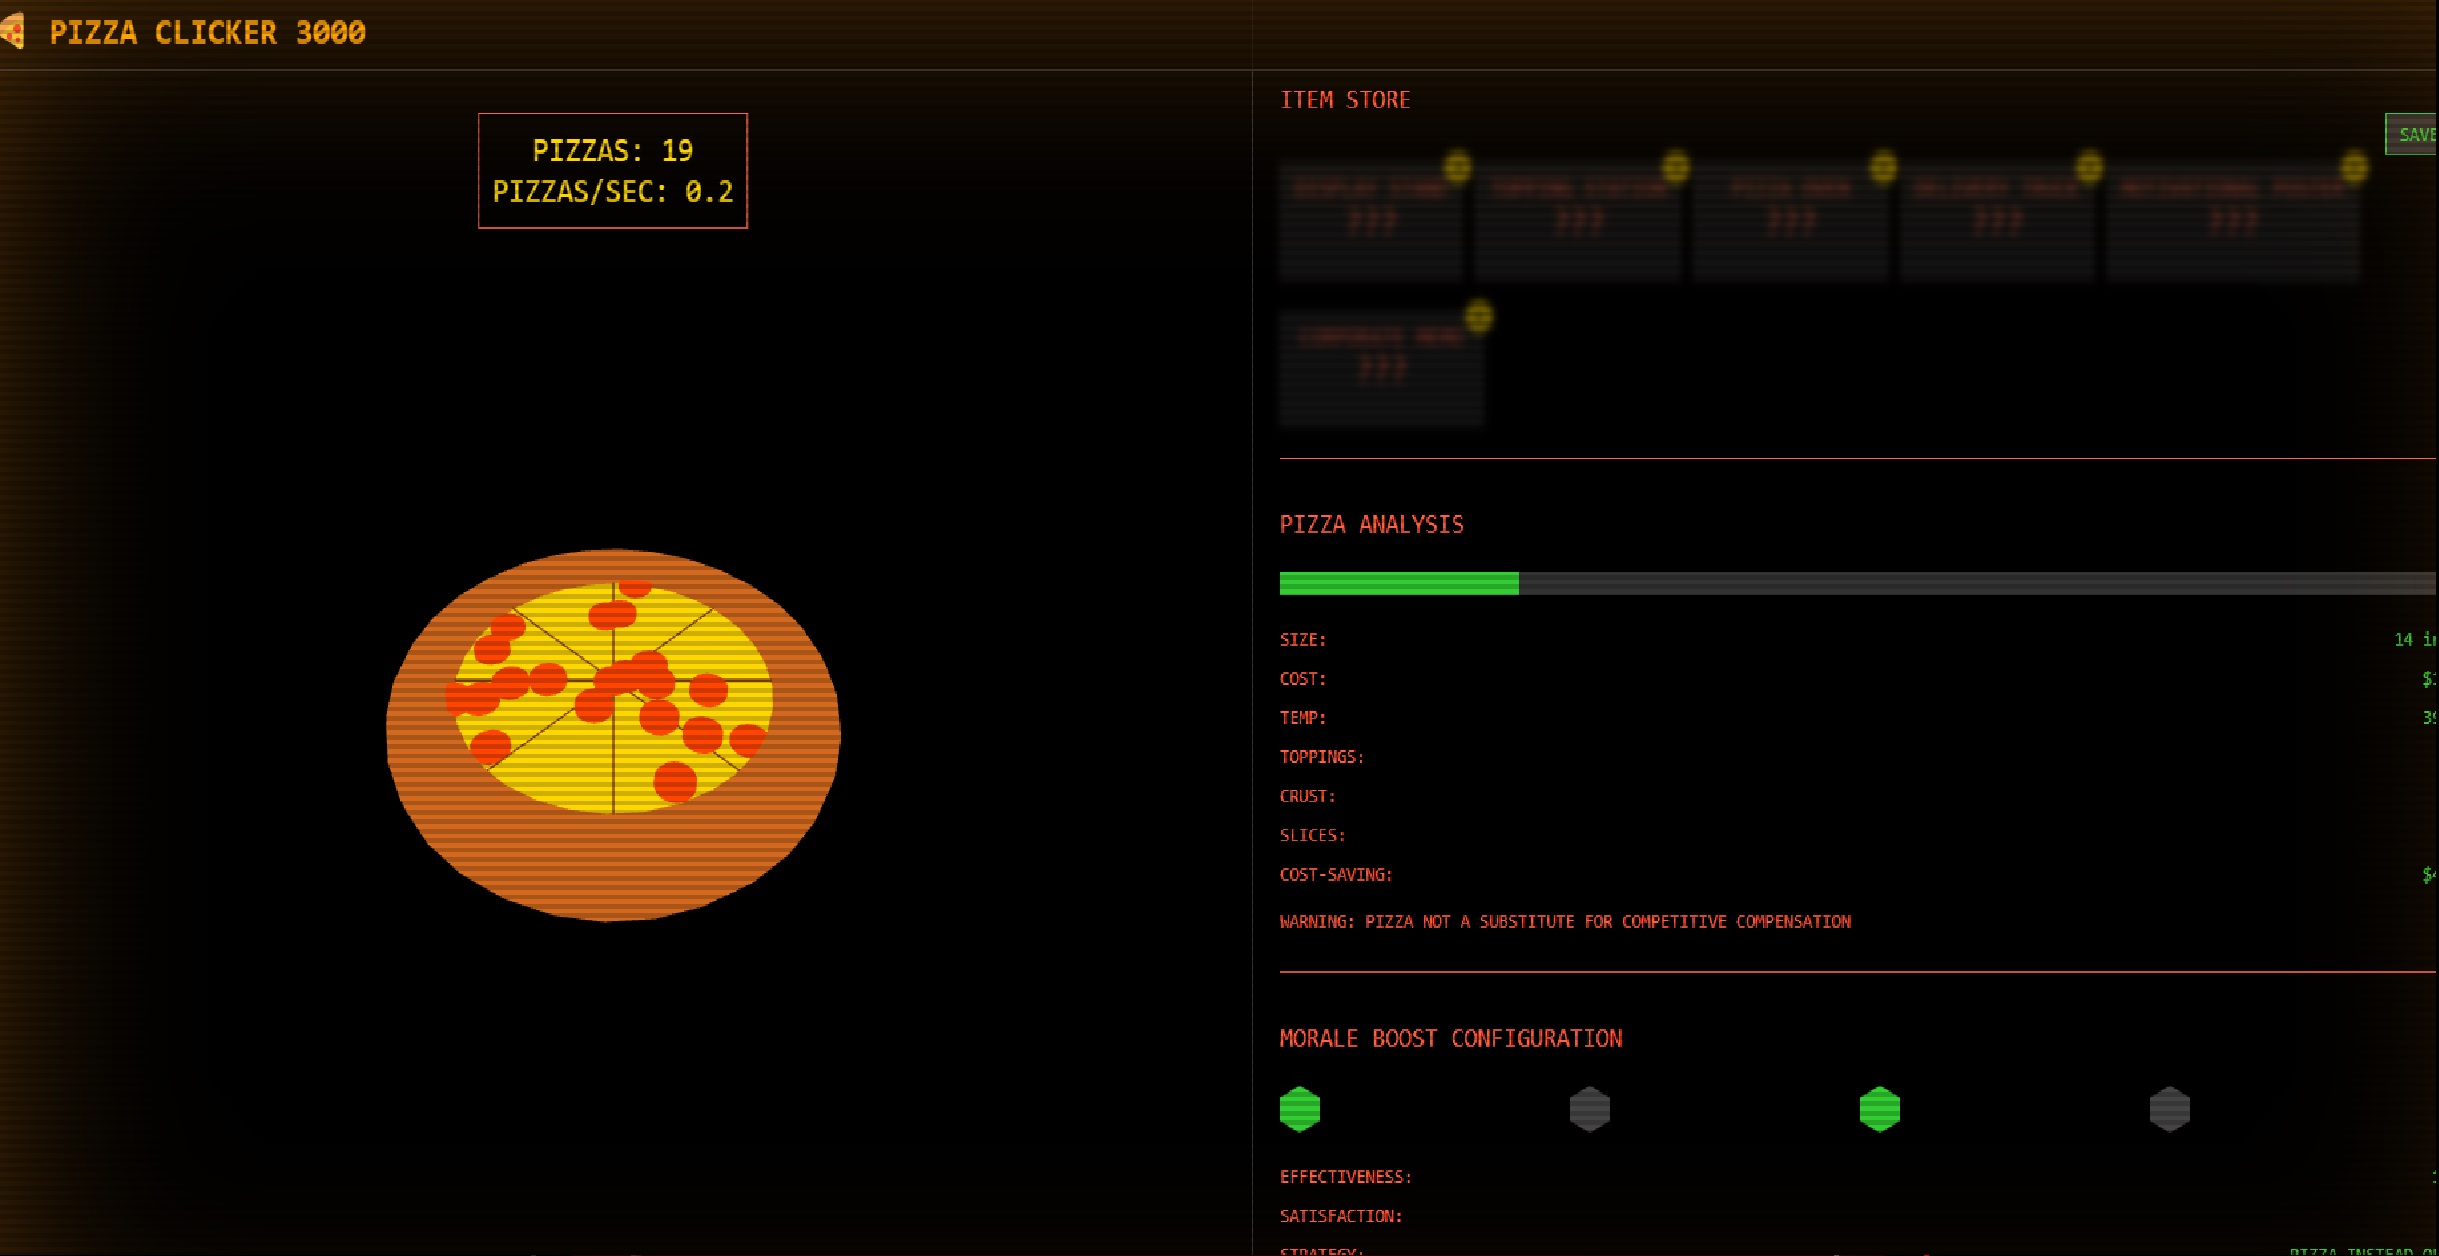
Task: Click the green Pizza Analysis progress bar
Action: [x=1400, y=583]
